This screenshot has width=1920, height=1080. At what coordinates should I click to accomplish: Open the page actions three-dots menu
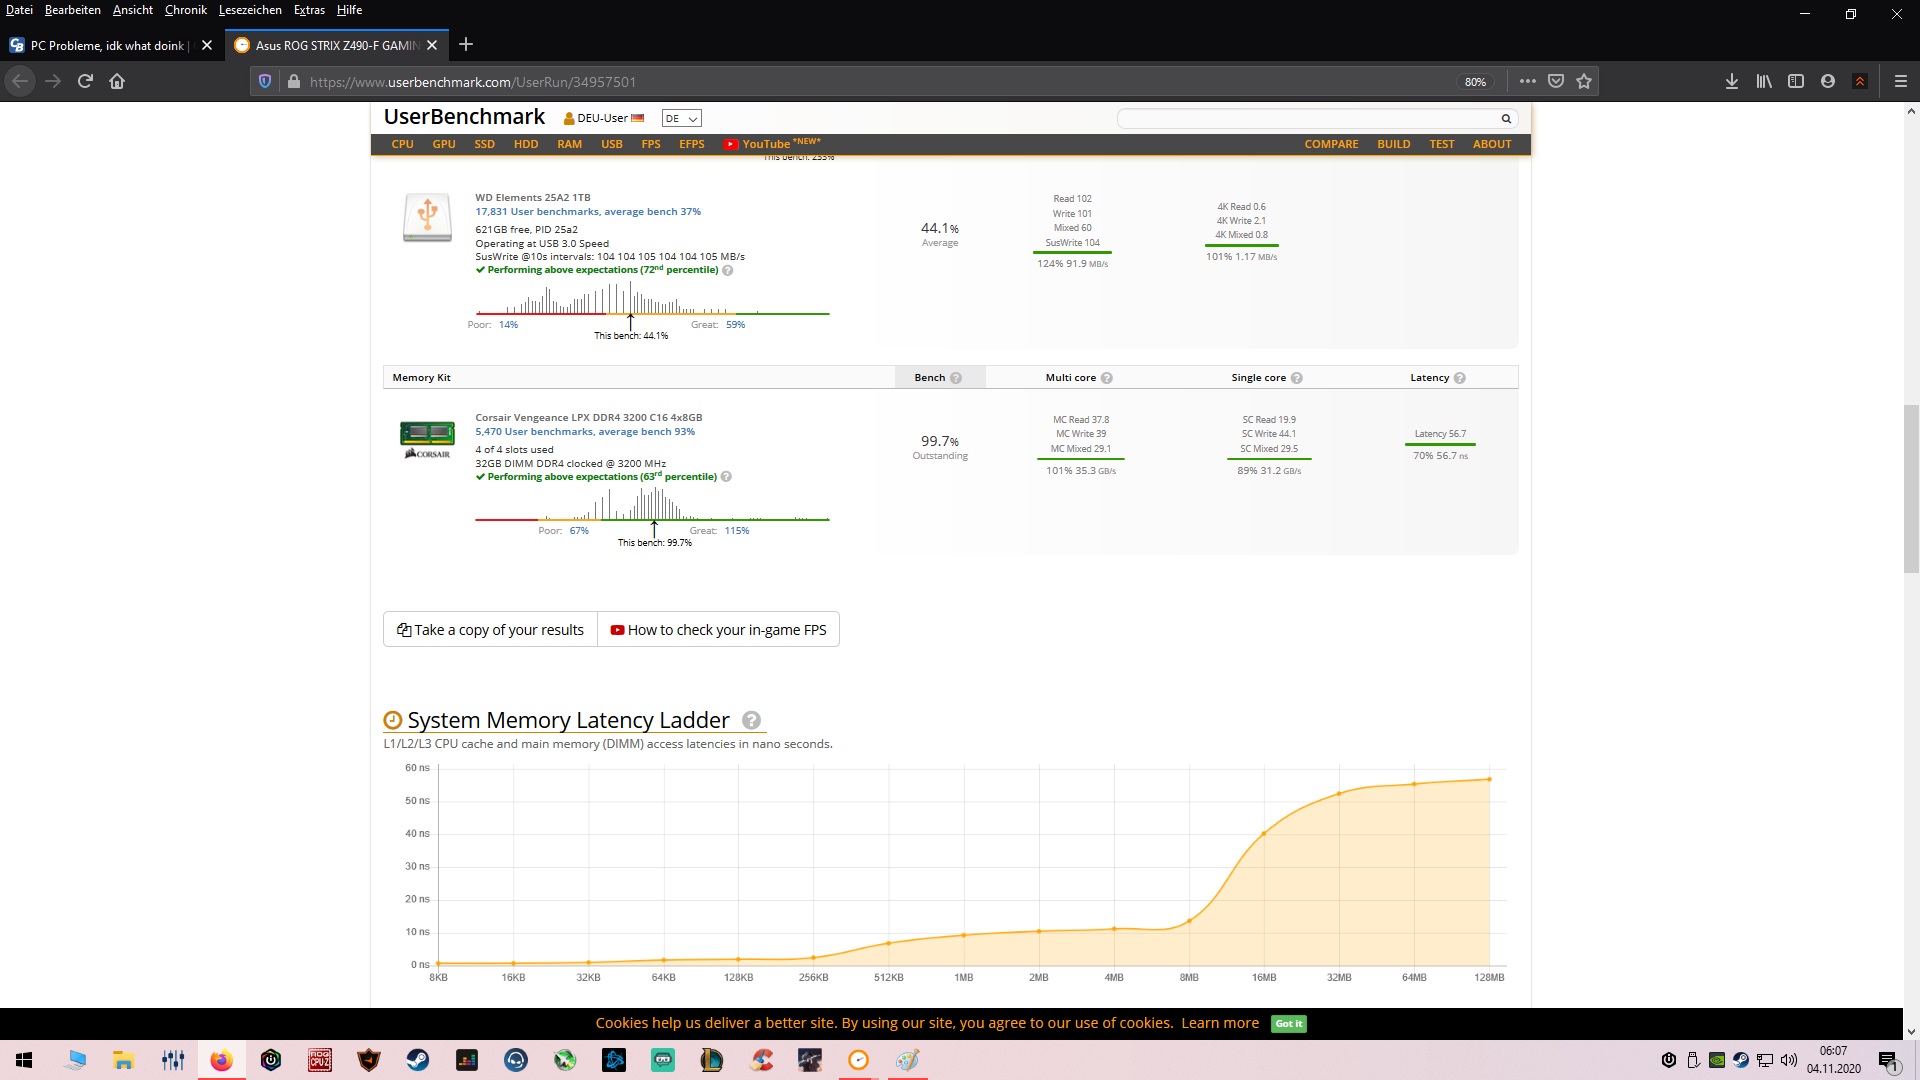click(x=1527, y=82)
